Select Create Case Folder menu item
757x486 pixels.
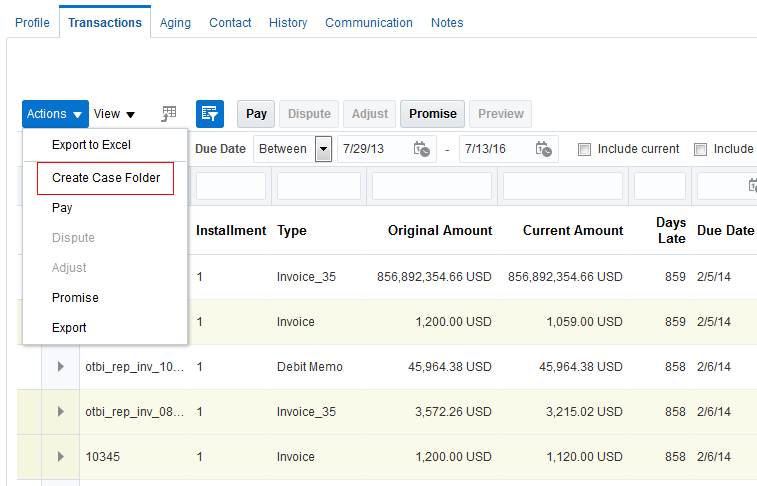[x=105, y=178]
